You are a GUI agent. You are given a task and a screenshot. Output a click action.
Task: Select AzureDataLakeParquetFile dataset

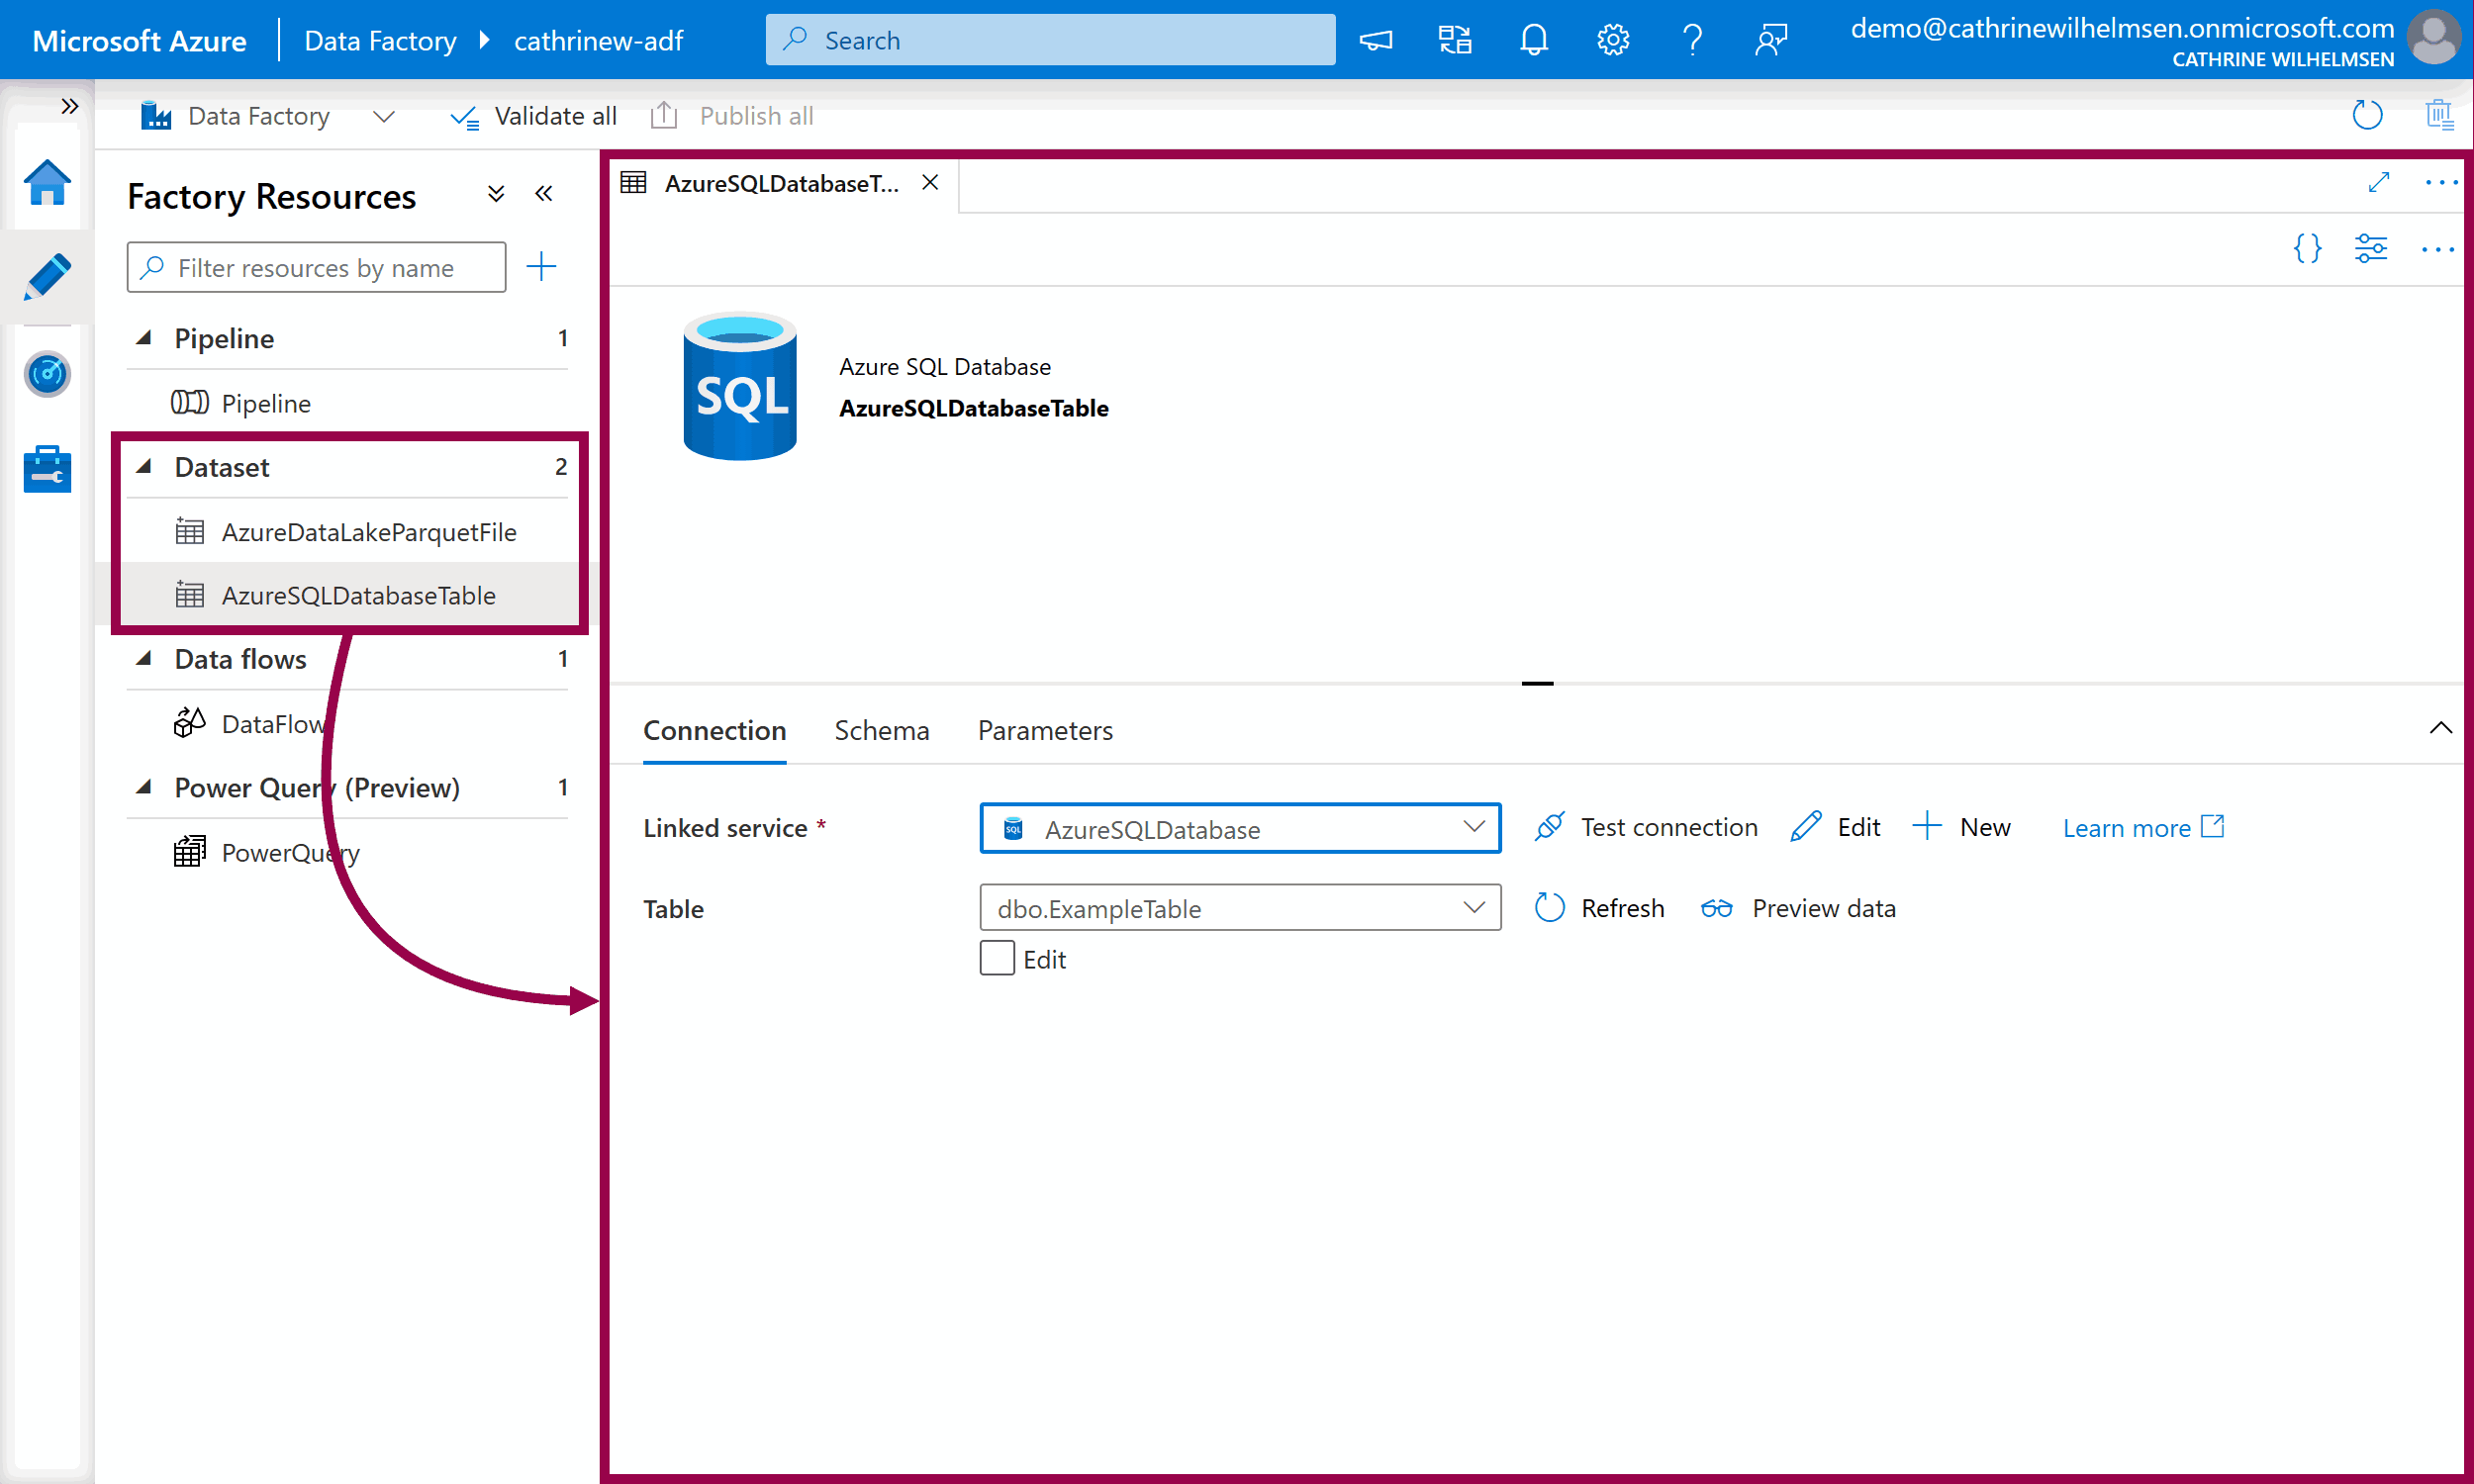tap(368, 532)
